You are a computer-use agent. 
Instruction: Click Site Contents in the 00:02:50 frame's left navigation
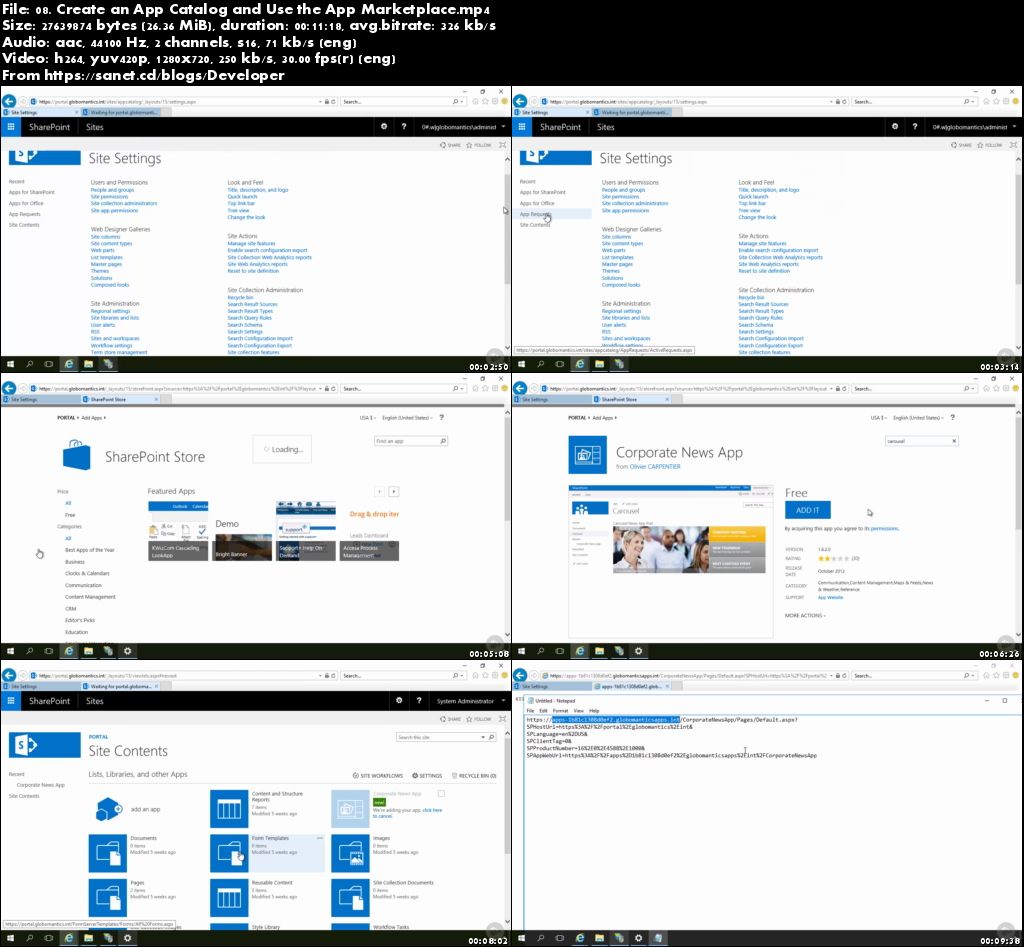point(24,225)
